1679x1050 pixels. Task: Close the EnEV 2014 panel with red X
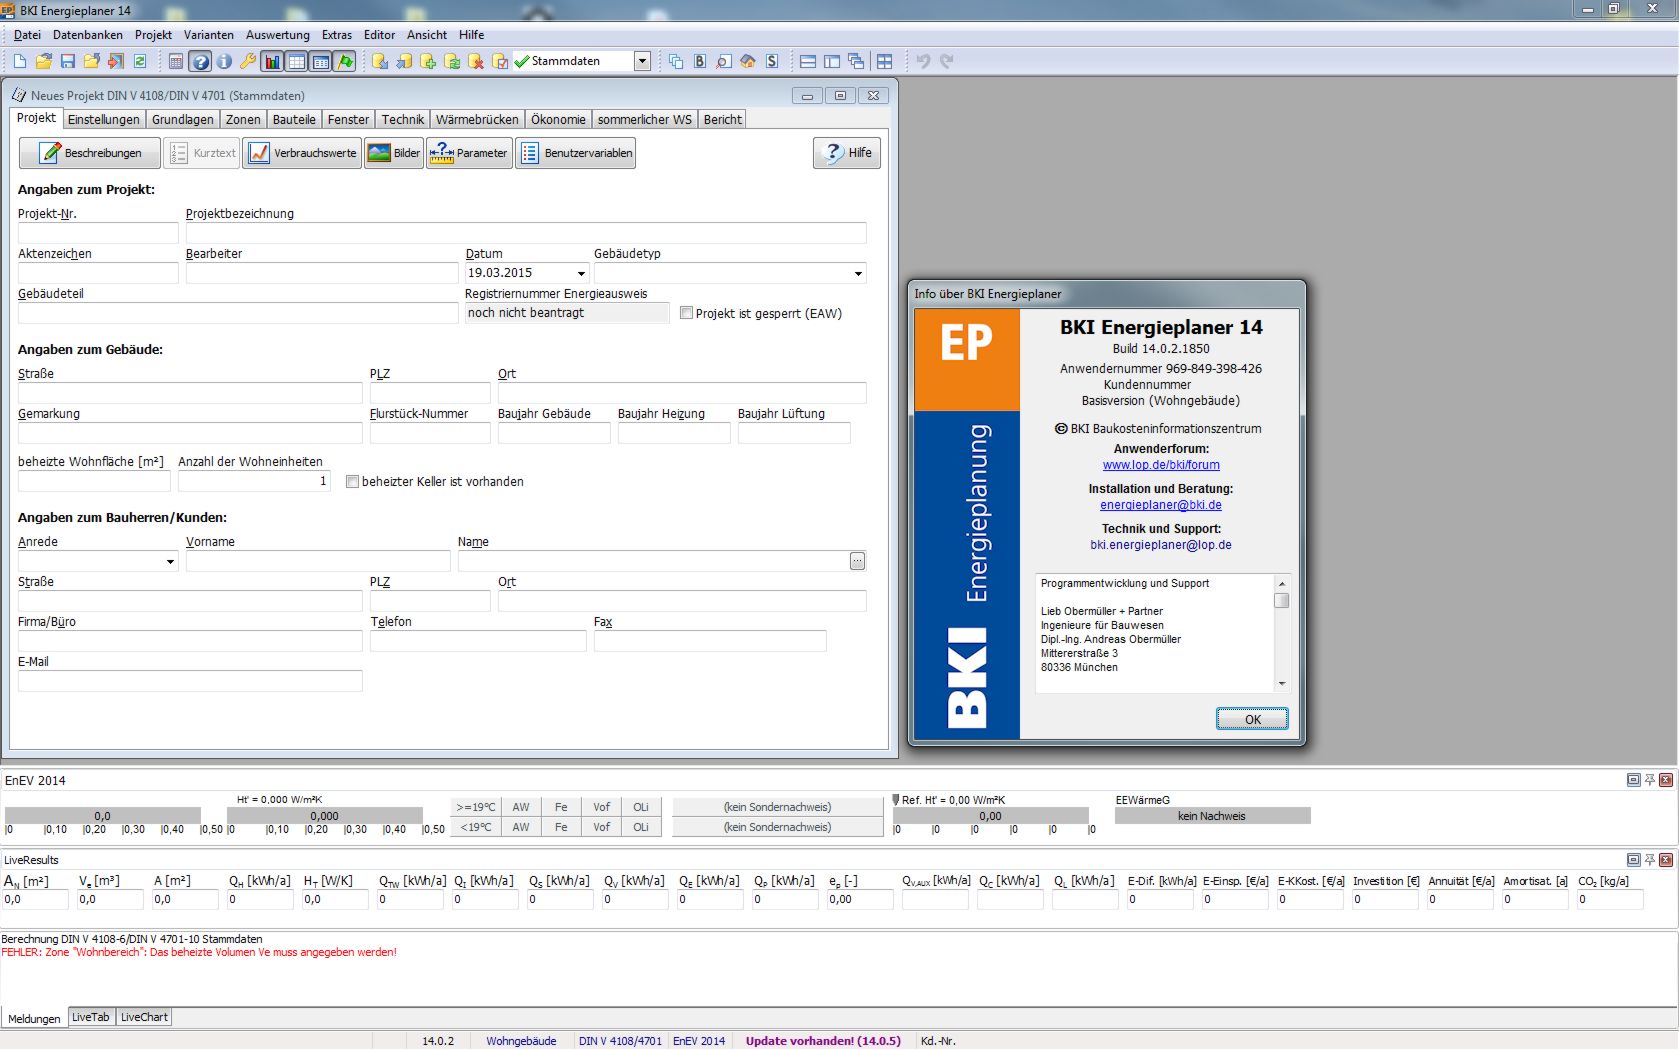click(1666, 780)
